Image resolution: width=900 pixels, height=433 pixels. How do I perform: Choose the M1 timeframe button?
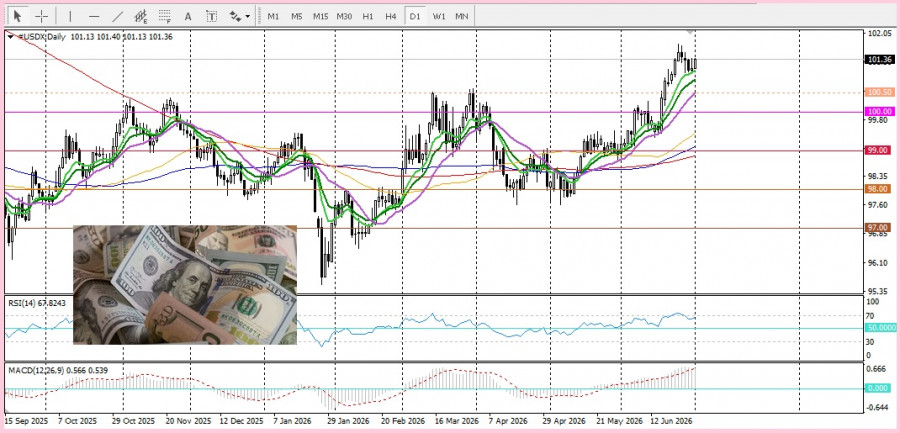point(273,16)
